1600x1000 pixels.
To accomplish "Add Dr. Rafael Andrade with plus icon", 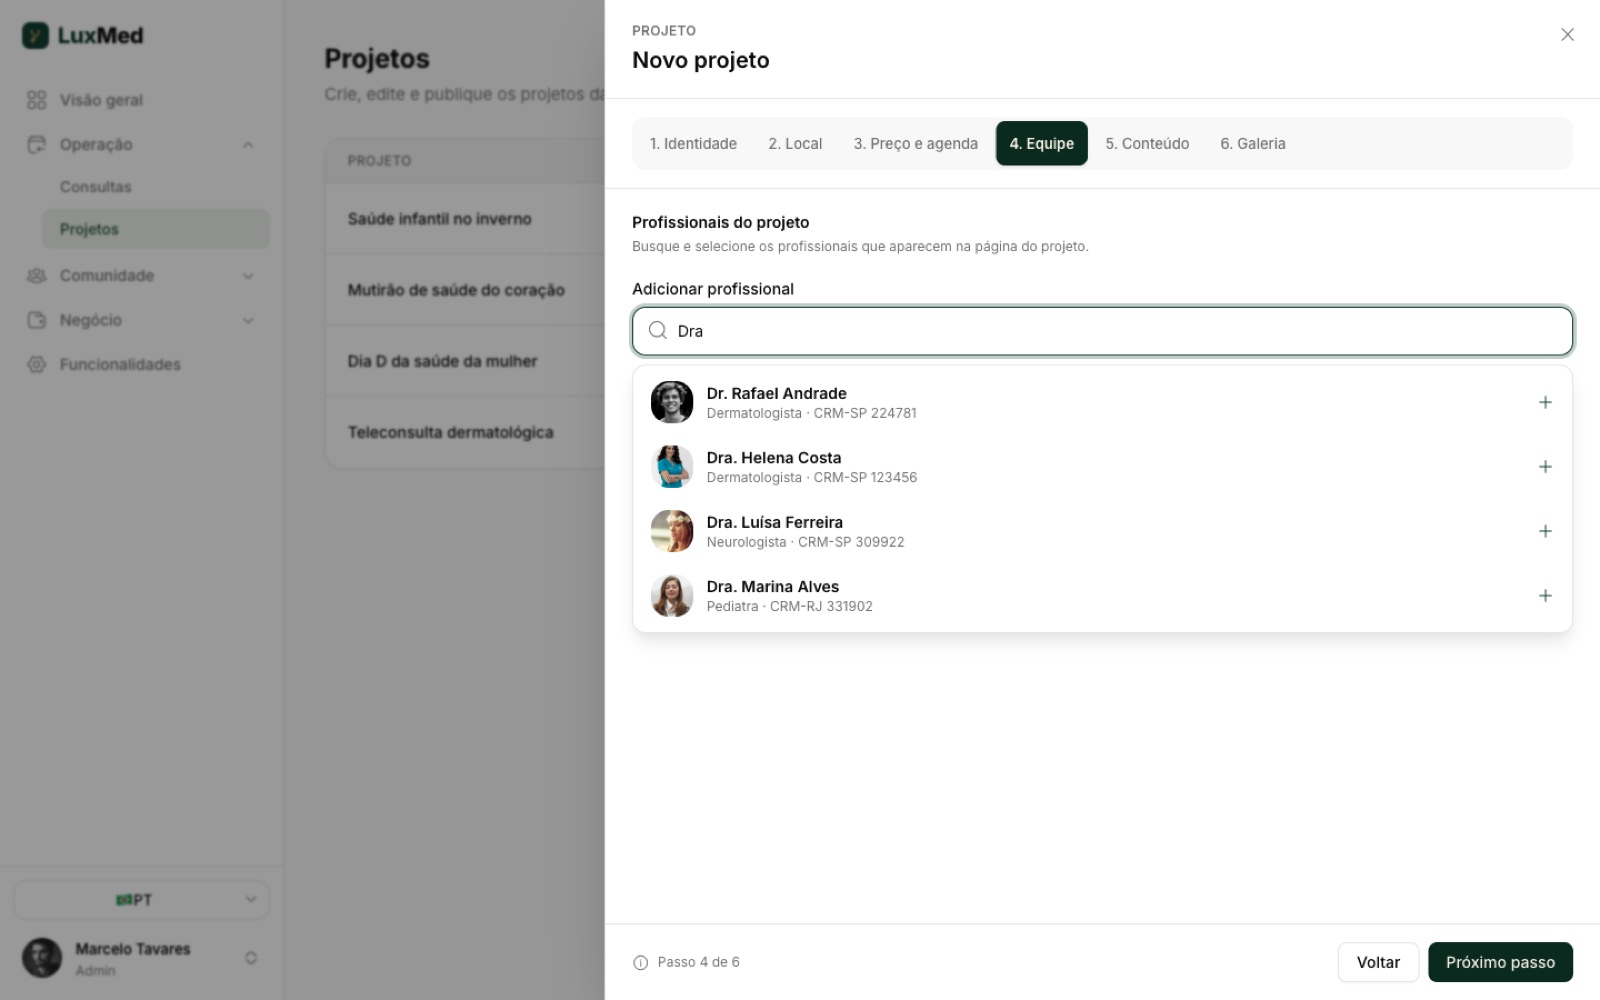I will [1545, 402].
